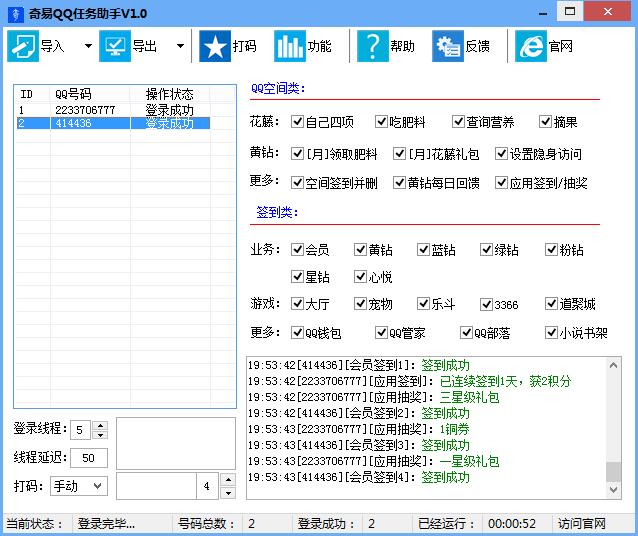
Task: Uncheck 自己四项 checkbox
Action: point(297,121)
